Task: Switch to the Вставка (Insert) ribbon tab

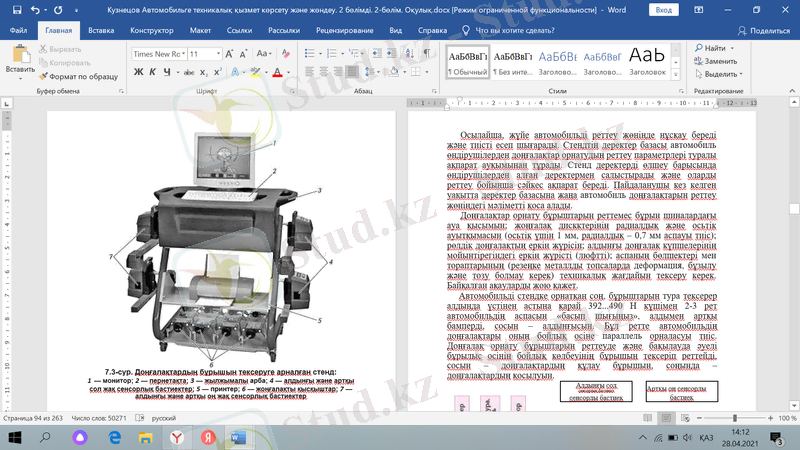Action: [100, 31]
